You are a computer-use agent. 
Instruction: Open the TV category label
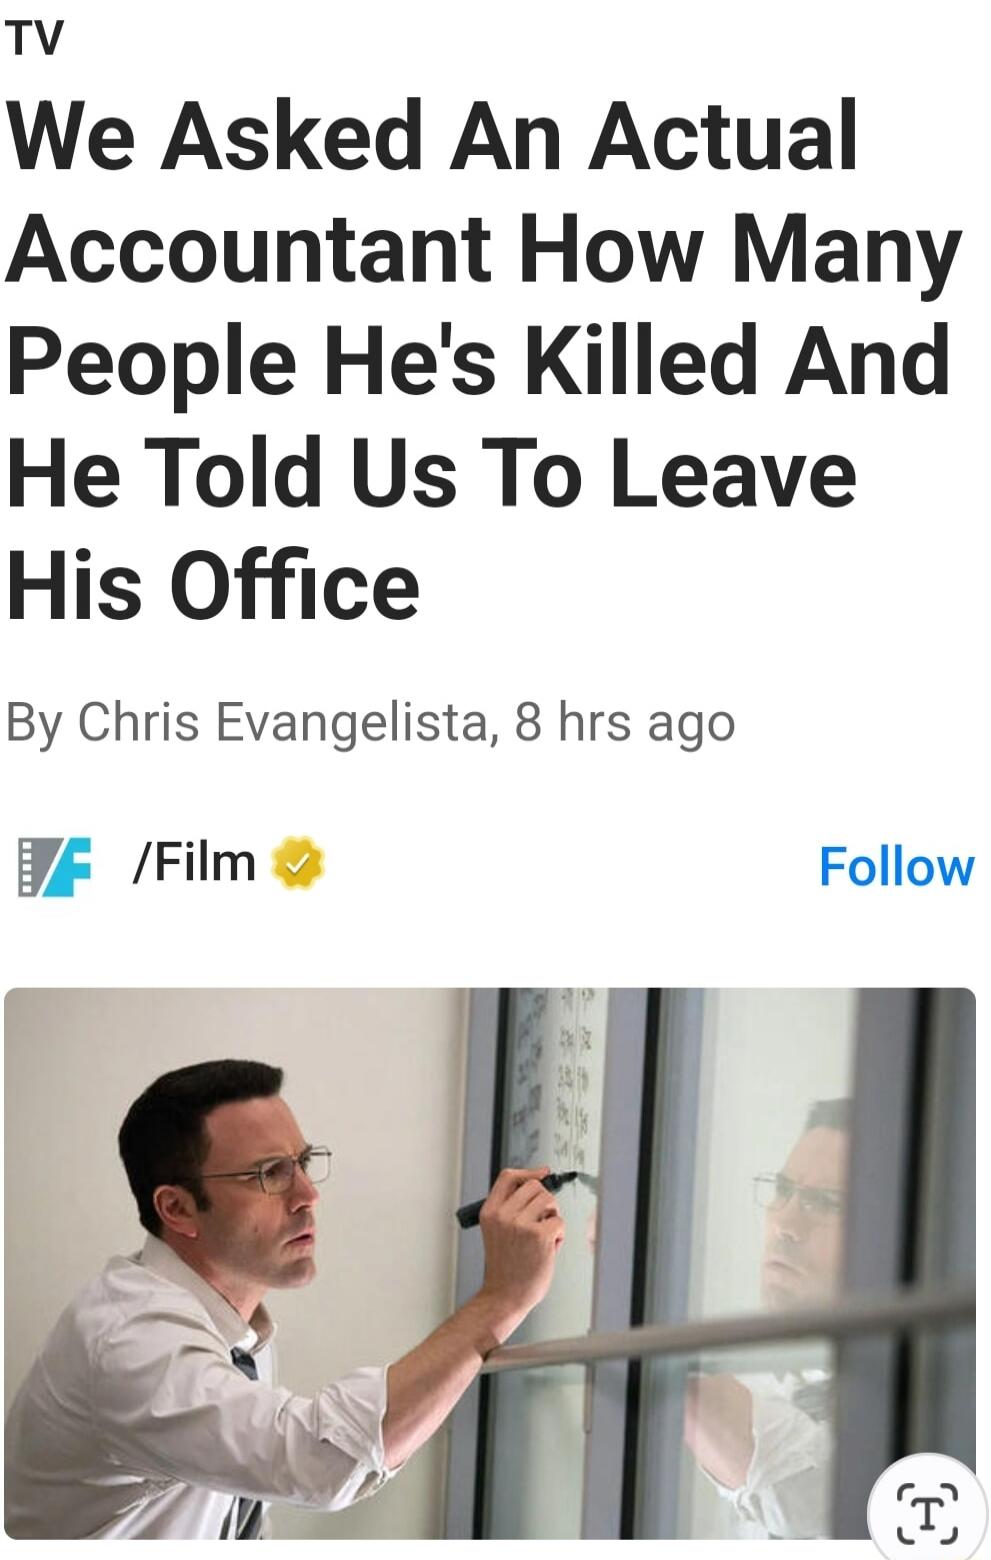tap(34, 39)
